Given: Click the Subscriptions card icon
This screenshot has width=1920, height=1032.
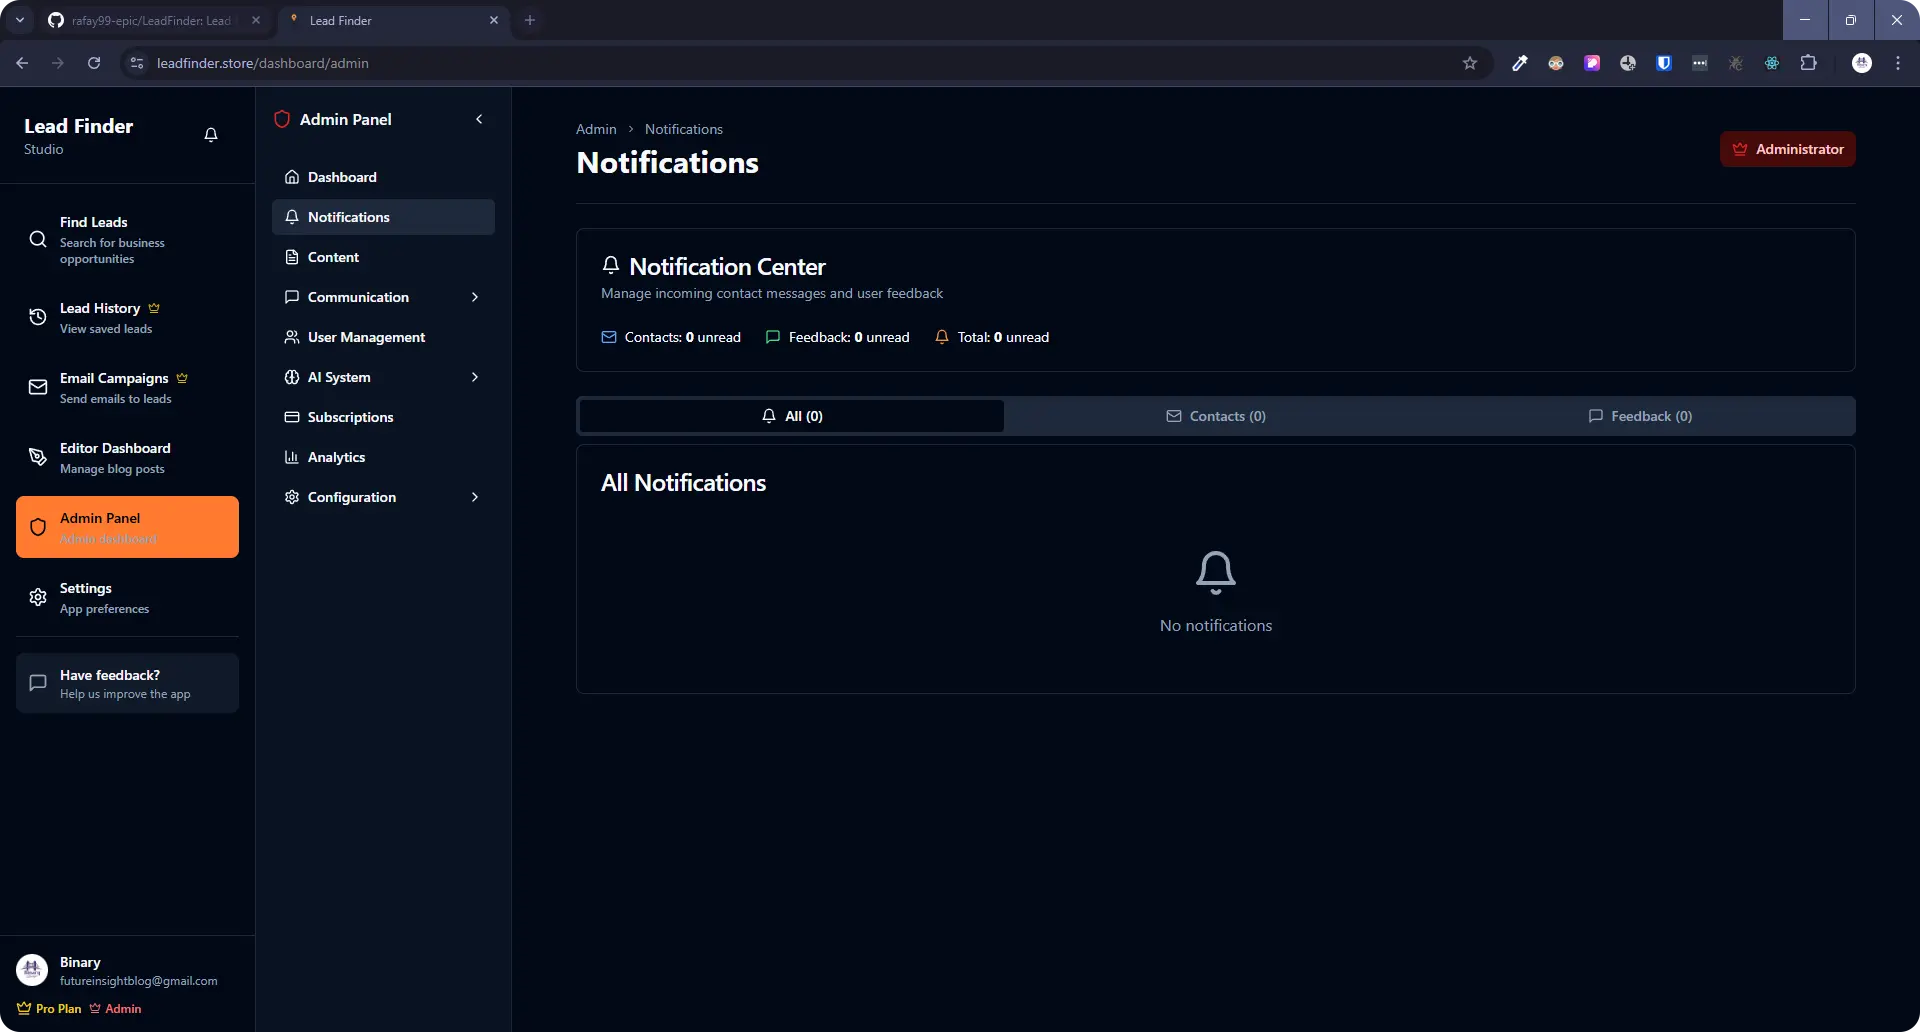Looking at the screenshot, I should (x=292, y=417).
